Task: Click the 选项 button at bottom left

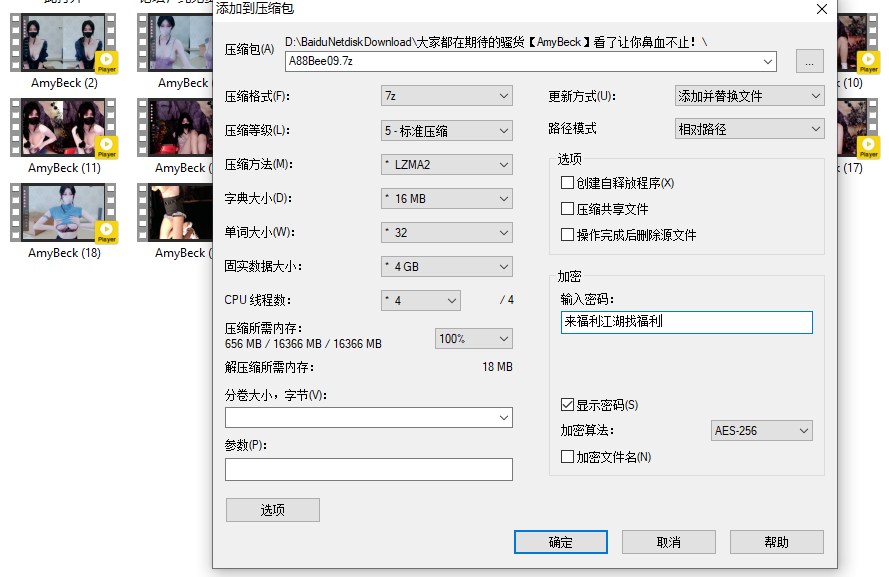Action: (x=273, y=510)
